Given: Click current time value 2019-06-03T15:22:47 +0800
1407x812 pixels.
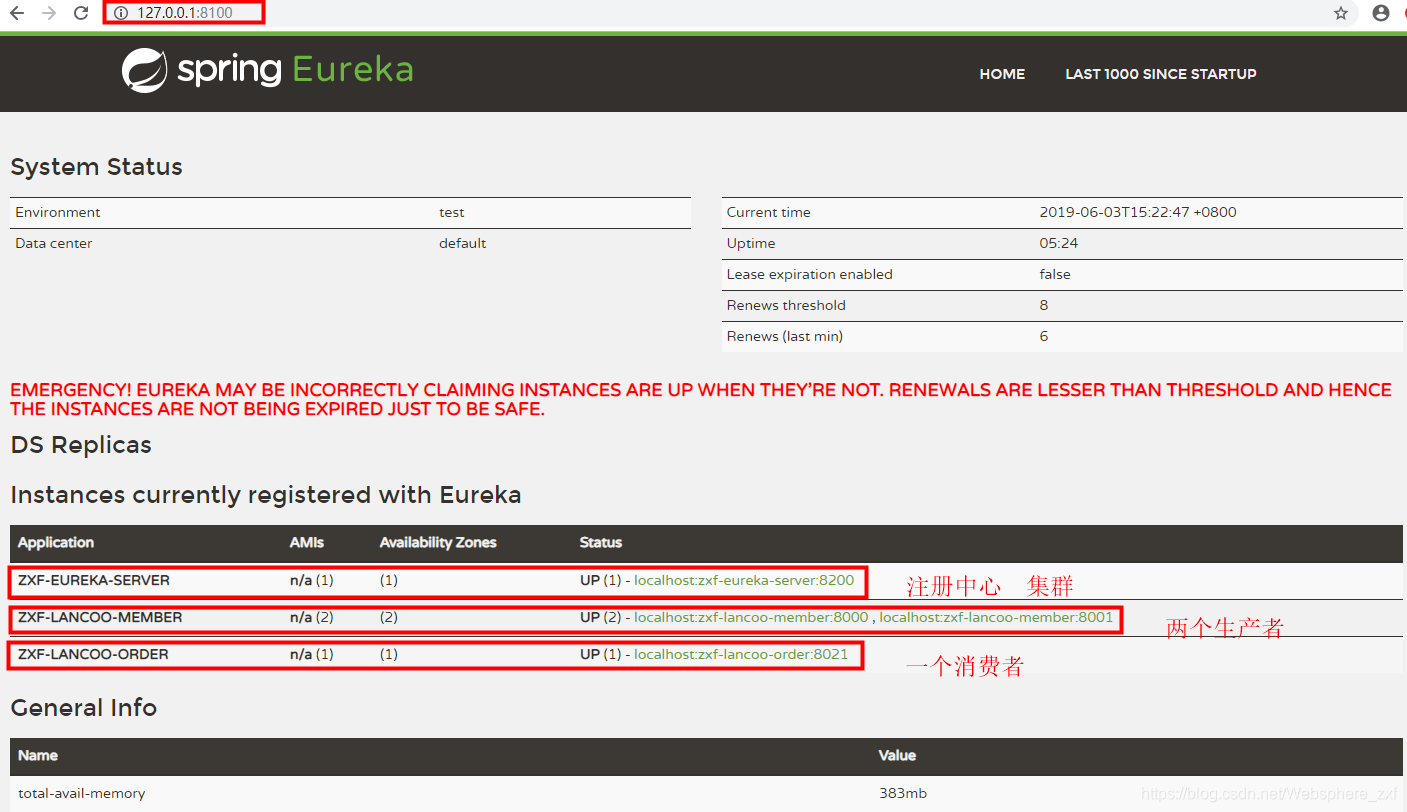Looking at the screenshot, I should [1138, 212].
